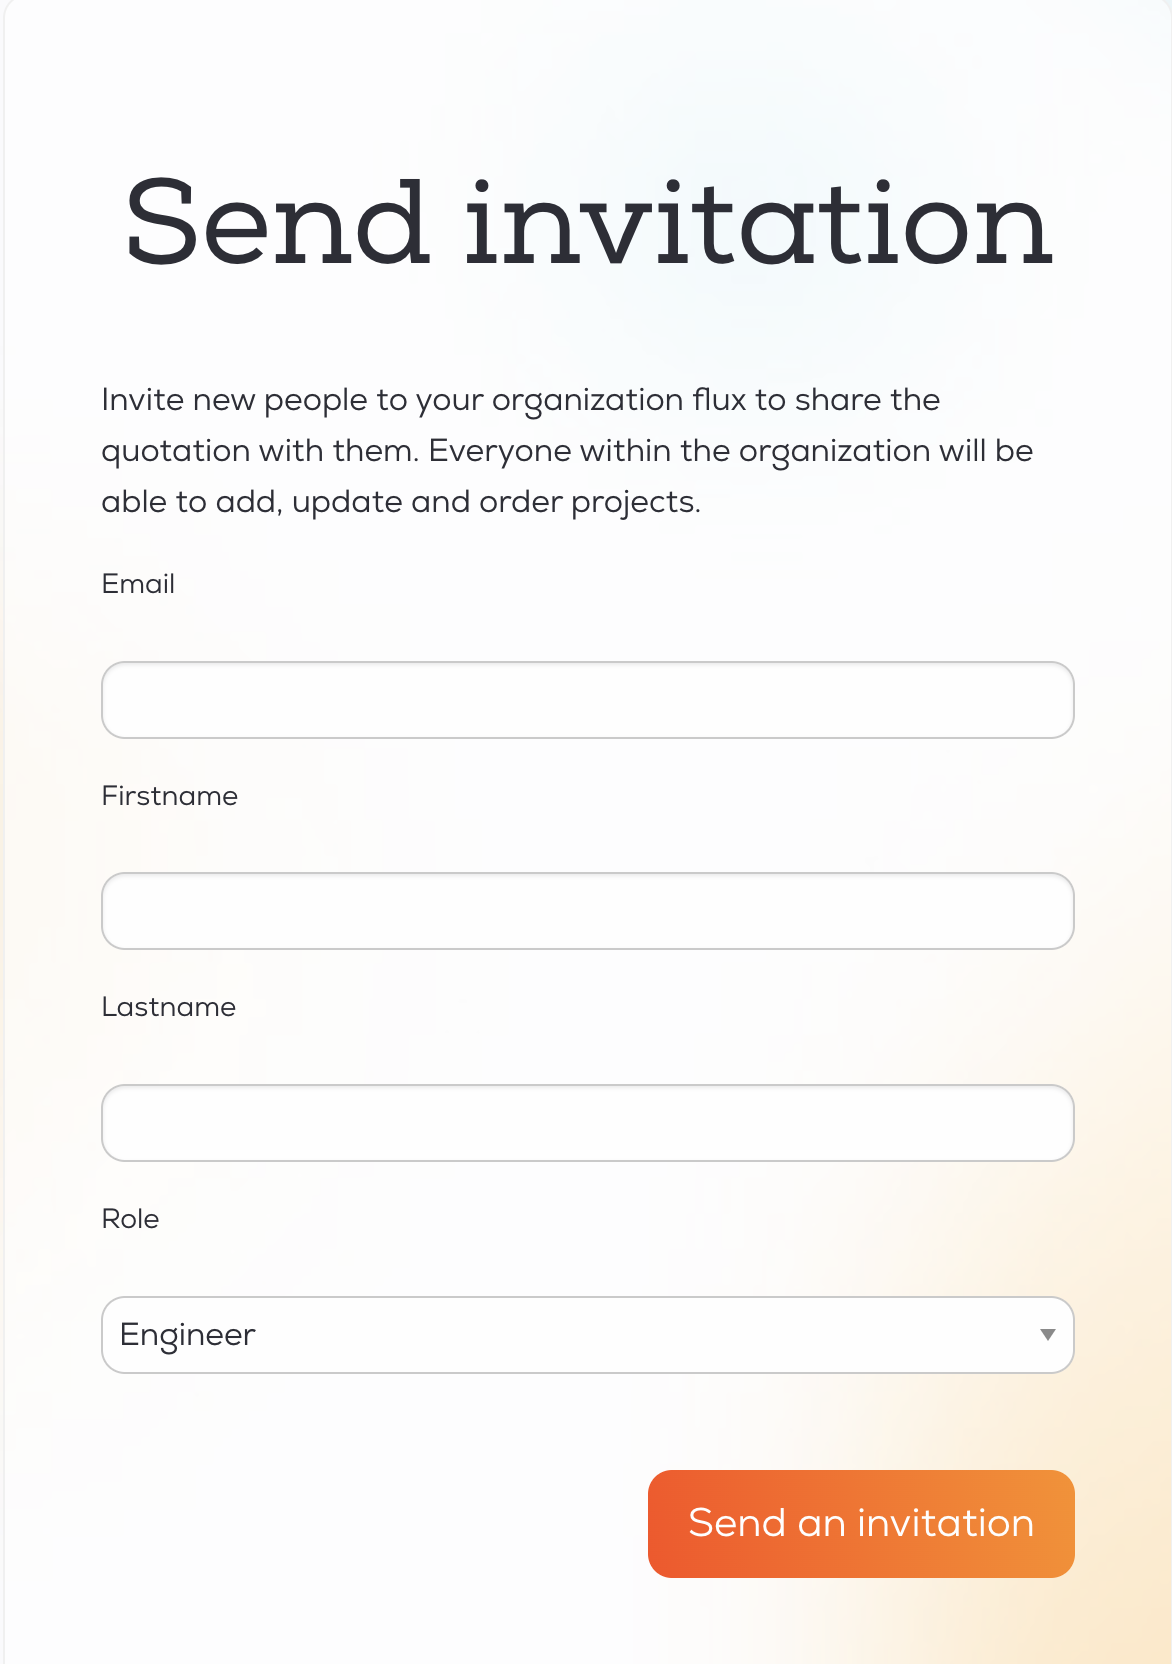Click the Email input field
The image size is (1172, 1664).
(x=587, y=700)
